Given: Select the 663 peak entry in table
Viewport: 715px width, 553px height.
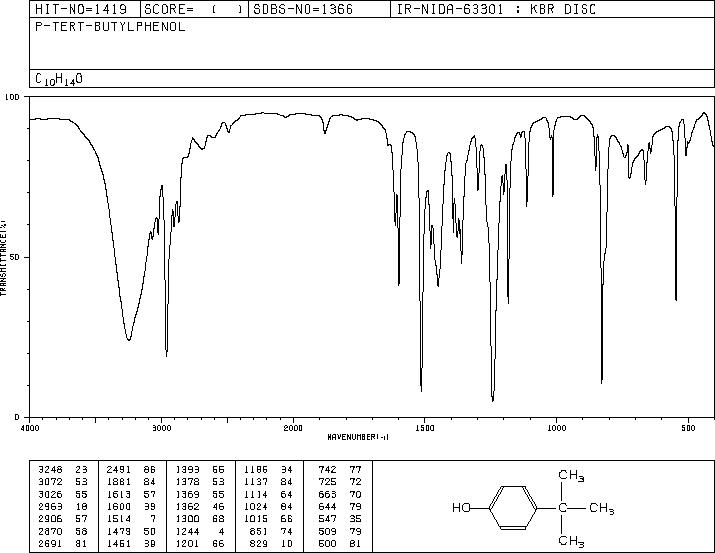Looking at the screenshot, I should pos(340,494).
